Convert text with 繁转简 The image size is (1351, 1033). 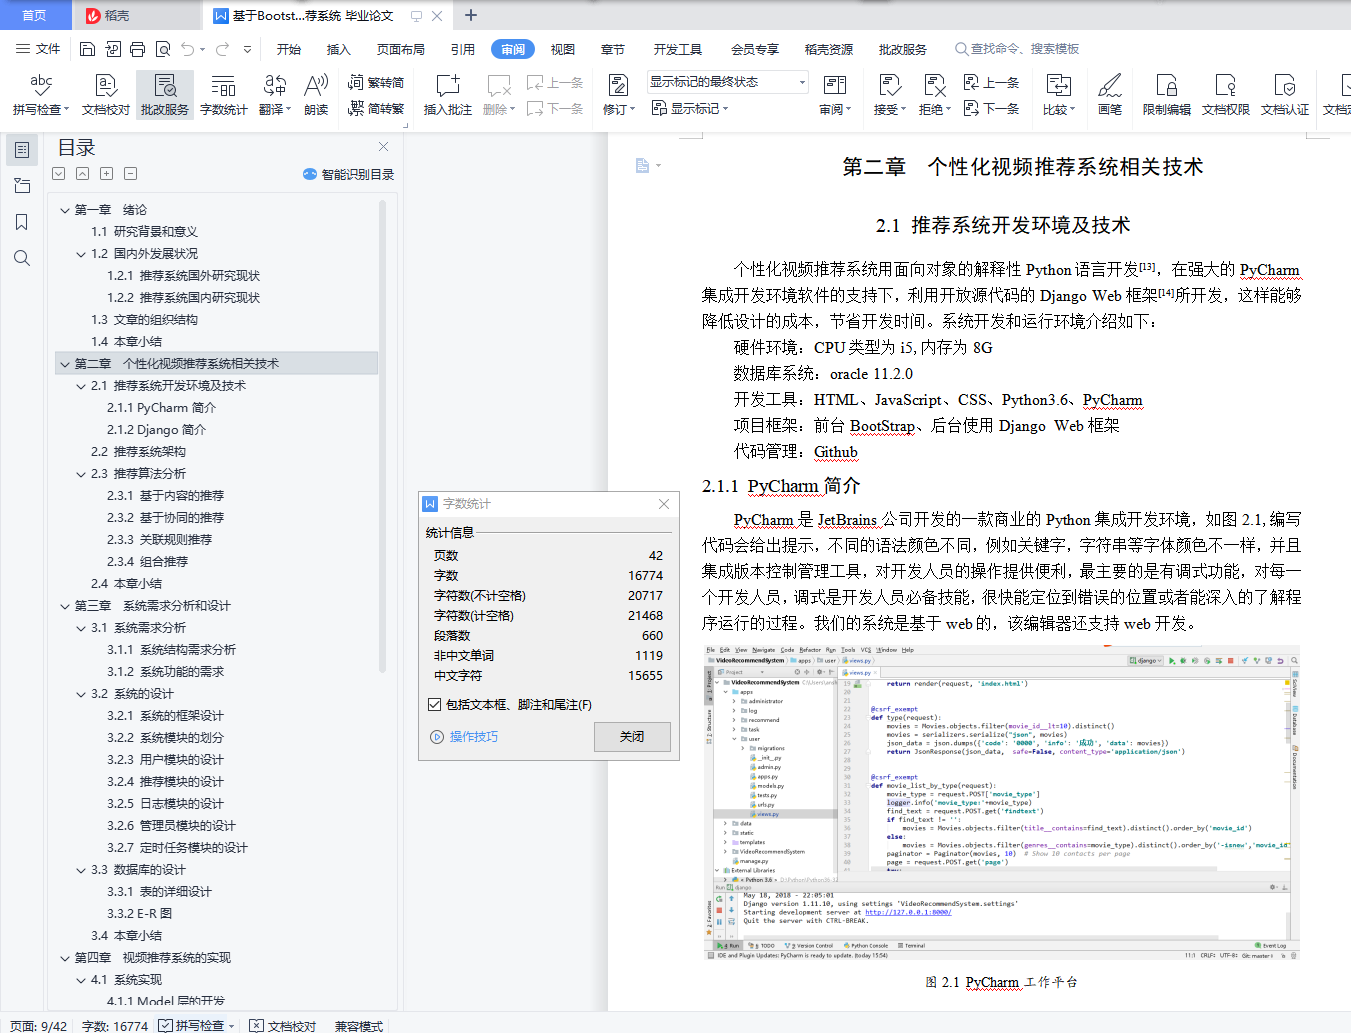point(376,83)
